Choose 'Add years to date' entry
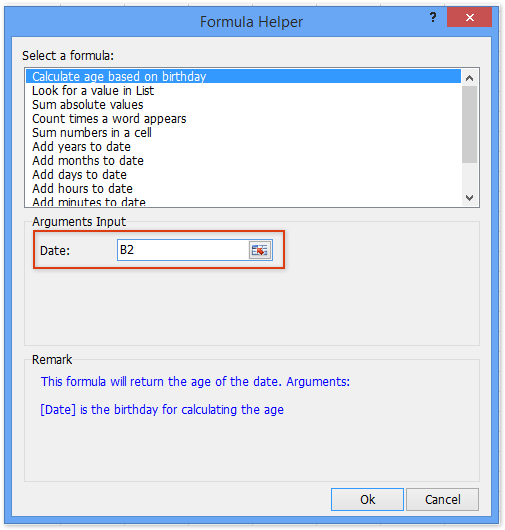This screenshot has height=530, width=505. coord(243,147)
